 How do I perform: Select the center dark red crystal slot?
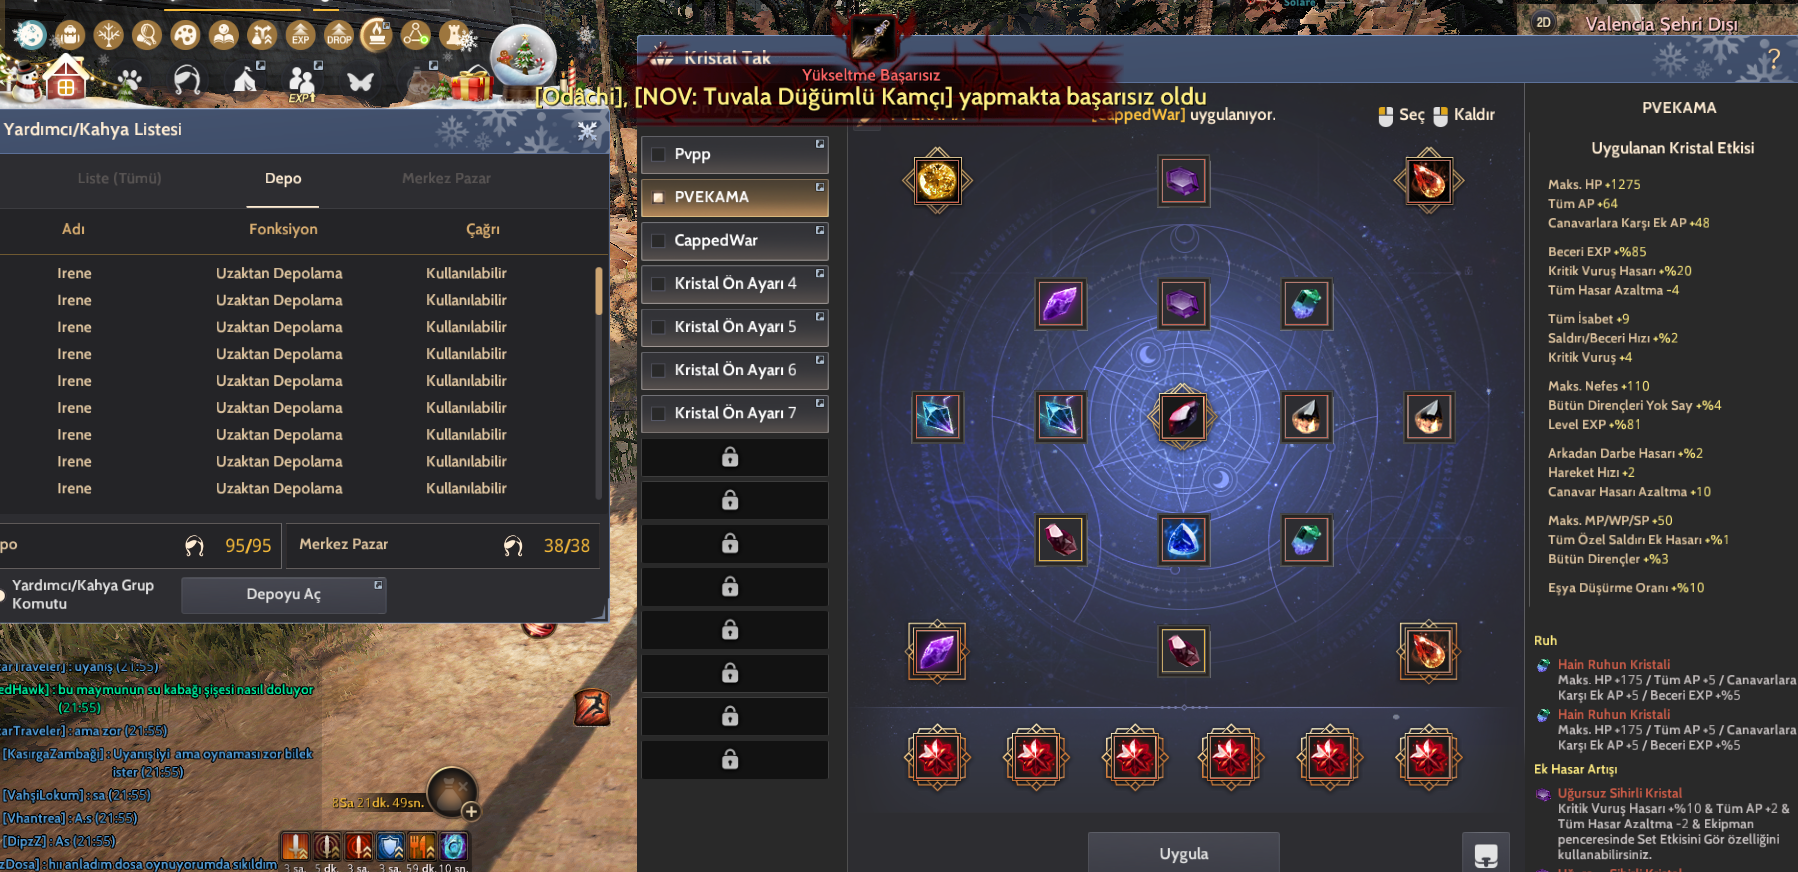(x=1183, y=417)
